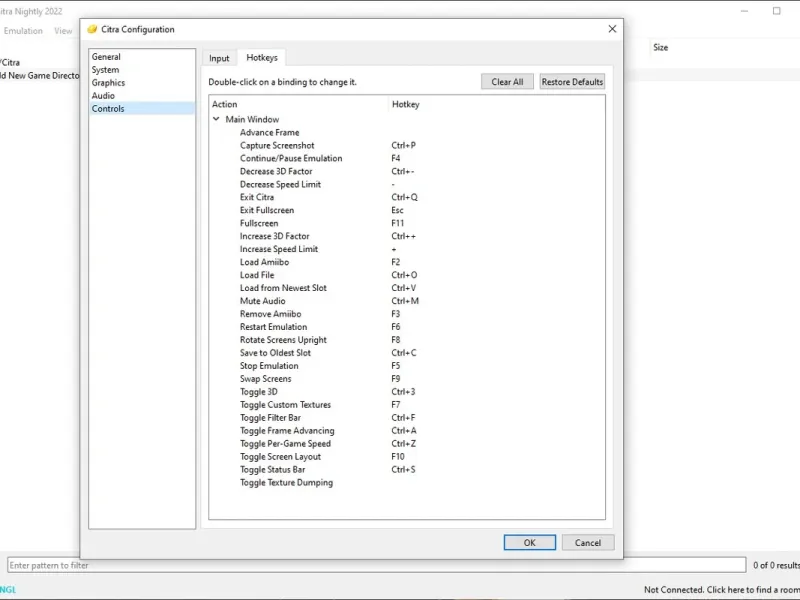The image size is (800, 600).
Task: Click the Esc hotkey binding
Action: (397, 210)
